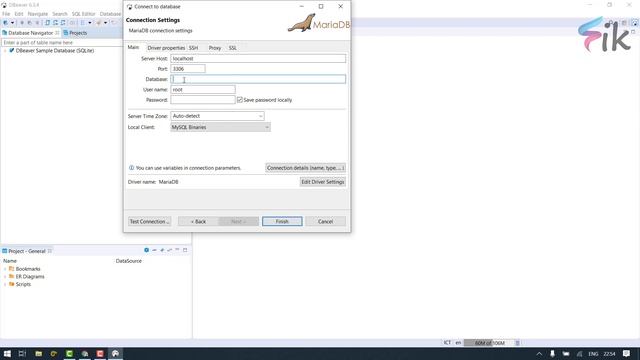
Task: Click the Project - General tab icon
Action: coord(5,251)
